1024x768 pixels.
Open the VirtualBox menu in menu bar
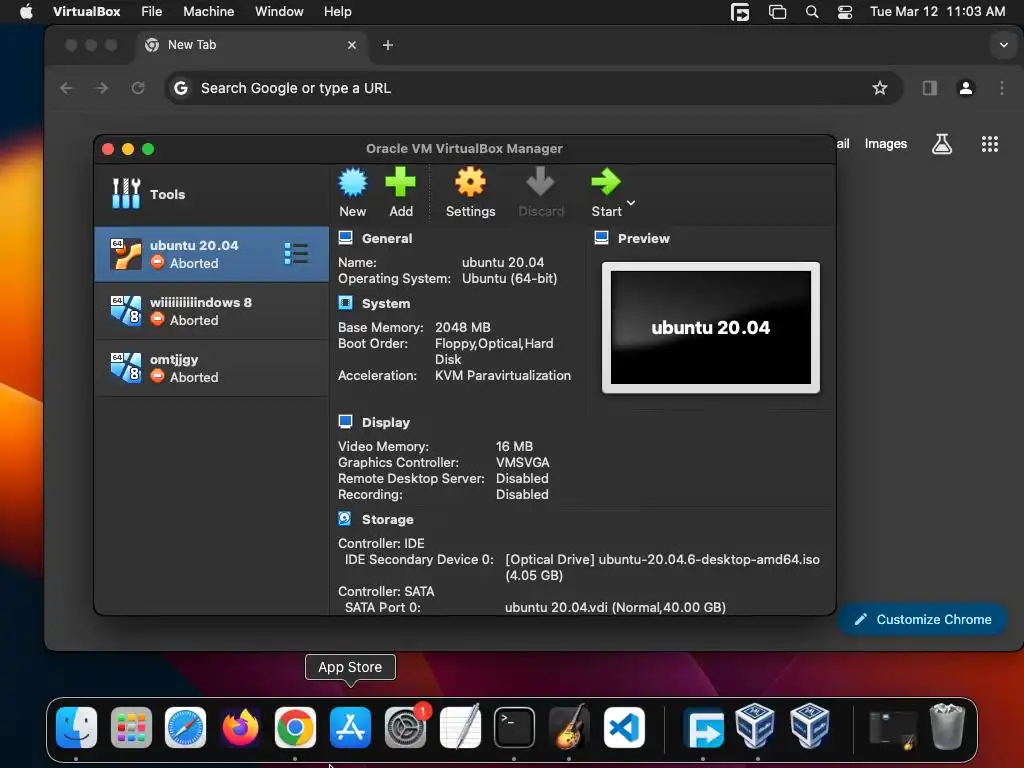click(86, 12)
